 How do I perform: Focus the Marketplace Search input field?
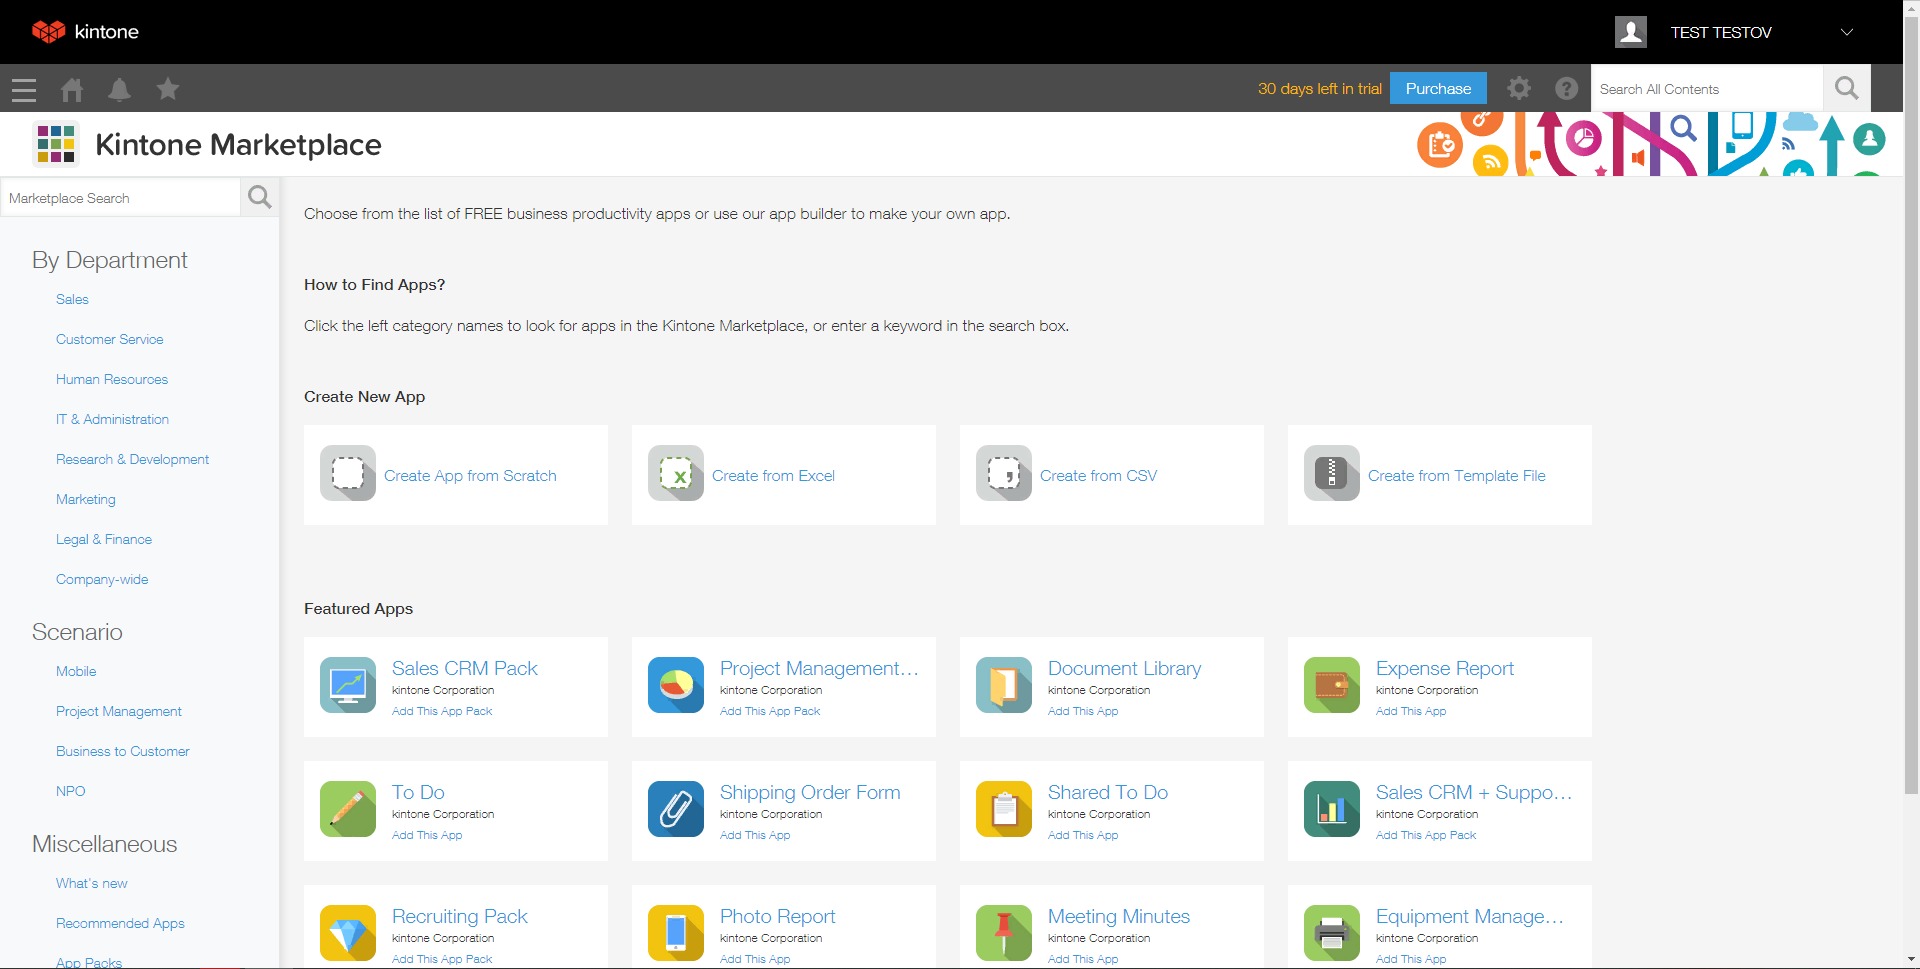pos(120,198)
